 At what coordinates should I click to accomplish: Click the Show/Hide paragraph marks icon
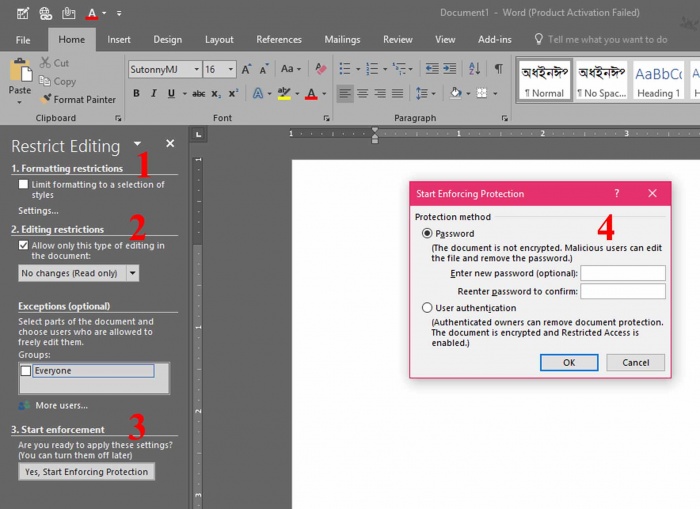click(x=498, y=69)
